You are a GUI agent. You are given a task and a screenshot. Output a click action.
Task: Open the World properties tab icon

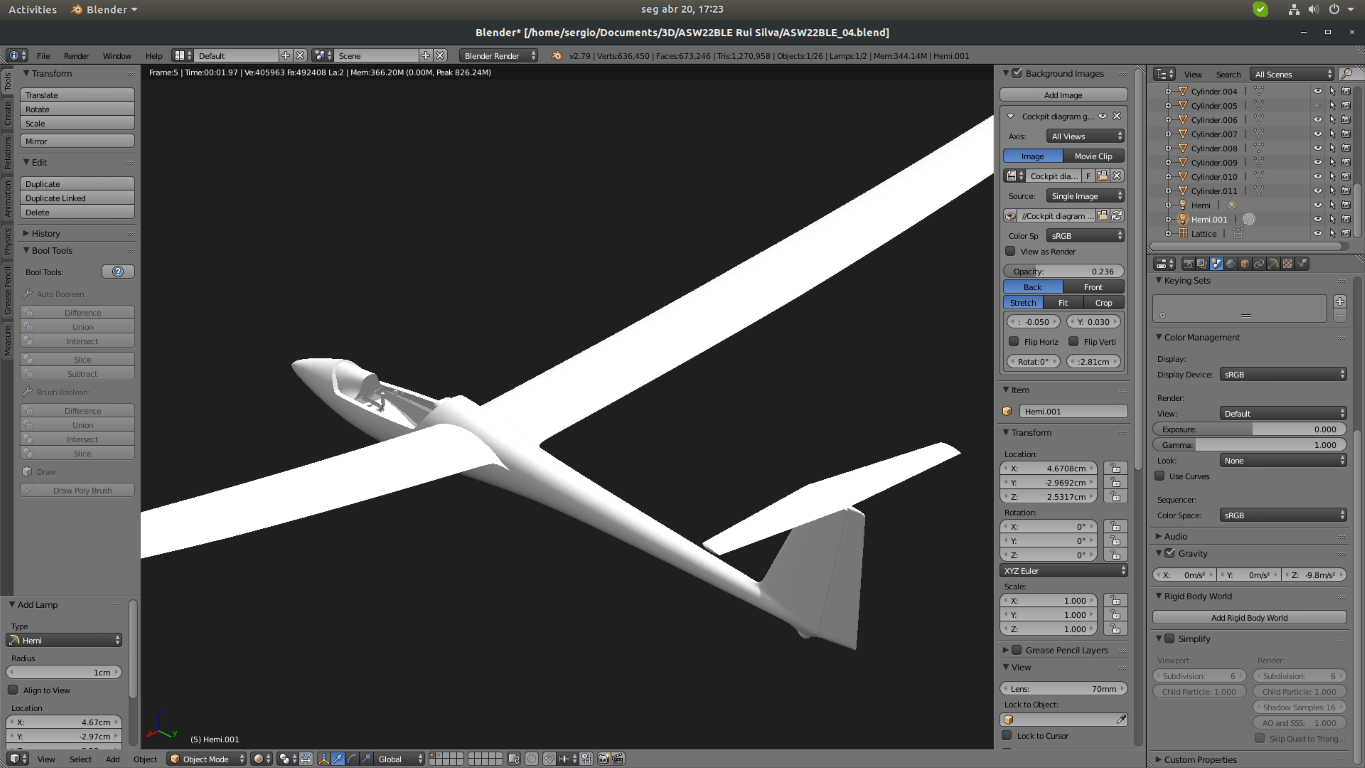pos(1230,264)
